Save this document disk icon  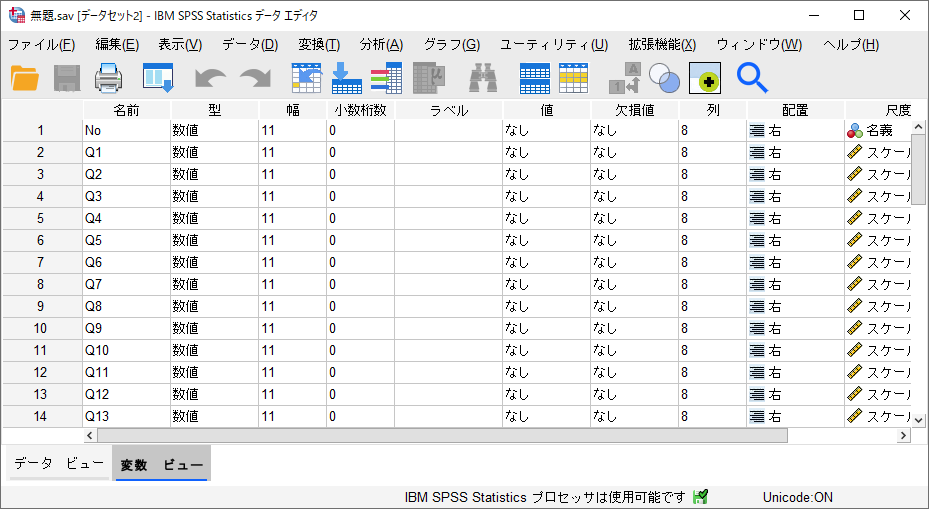click(x=67, y=78)
